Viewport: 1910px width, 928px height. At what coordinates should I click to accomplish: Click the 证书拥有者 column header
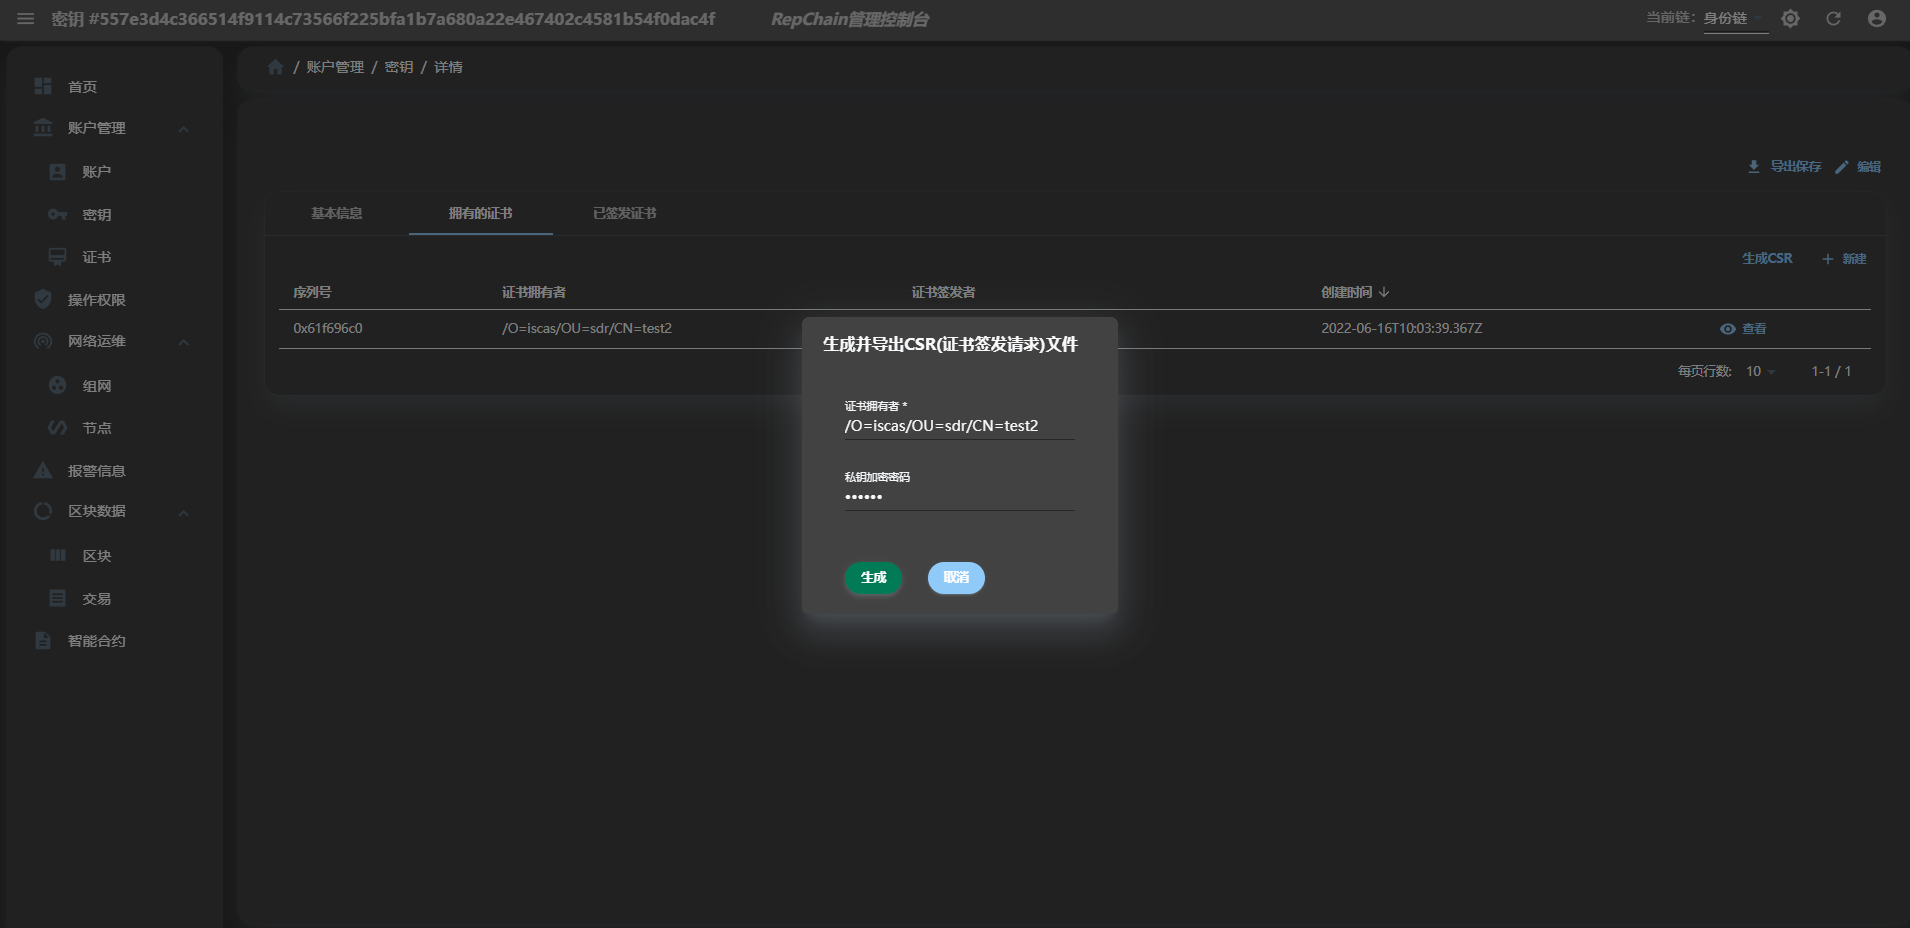pyautogui.click(x=534, y=292)
